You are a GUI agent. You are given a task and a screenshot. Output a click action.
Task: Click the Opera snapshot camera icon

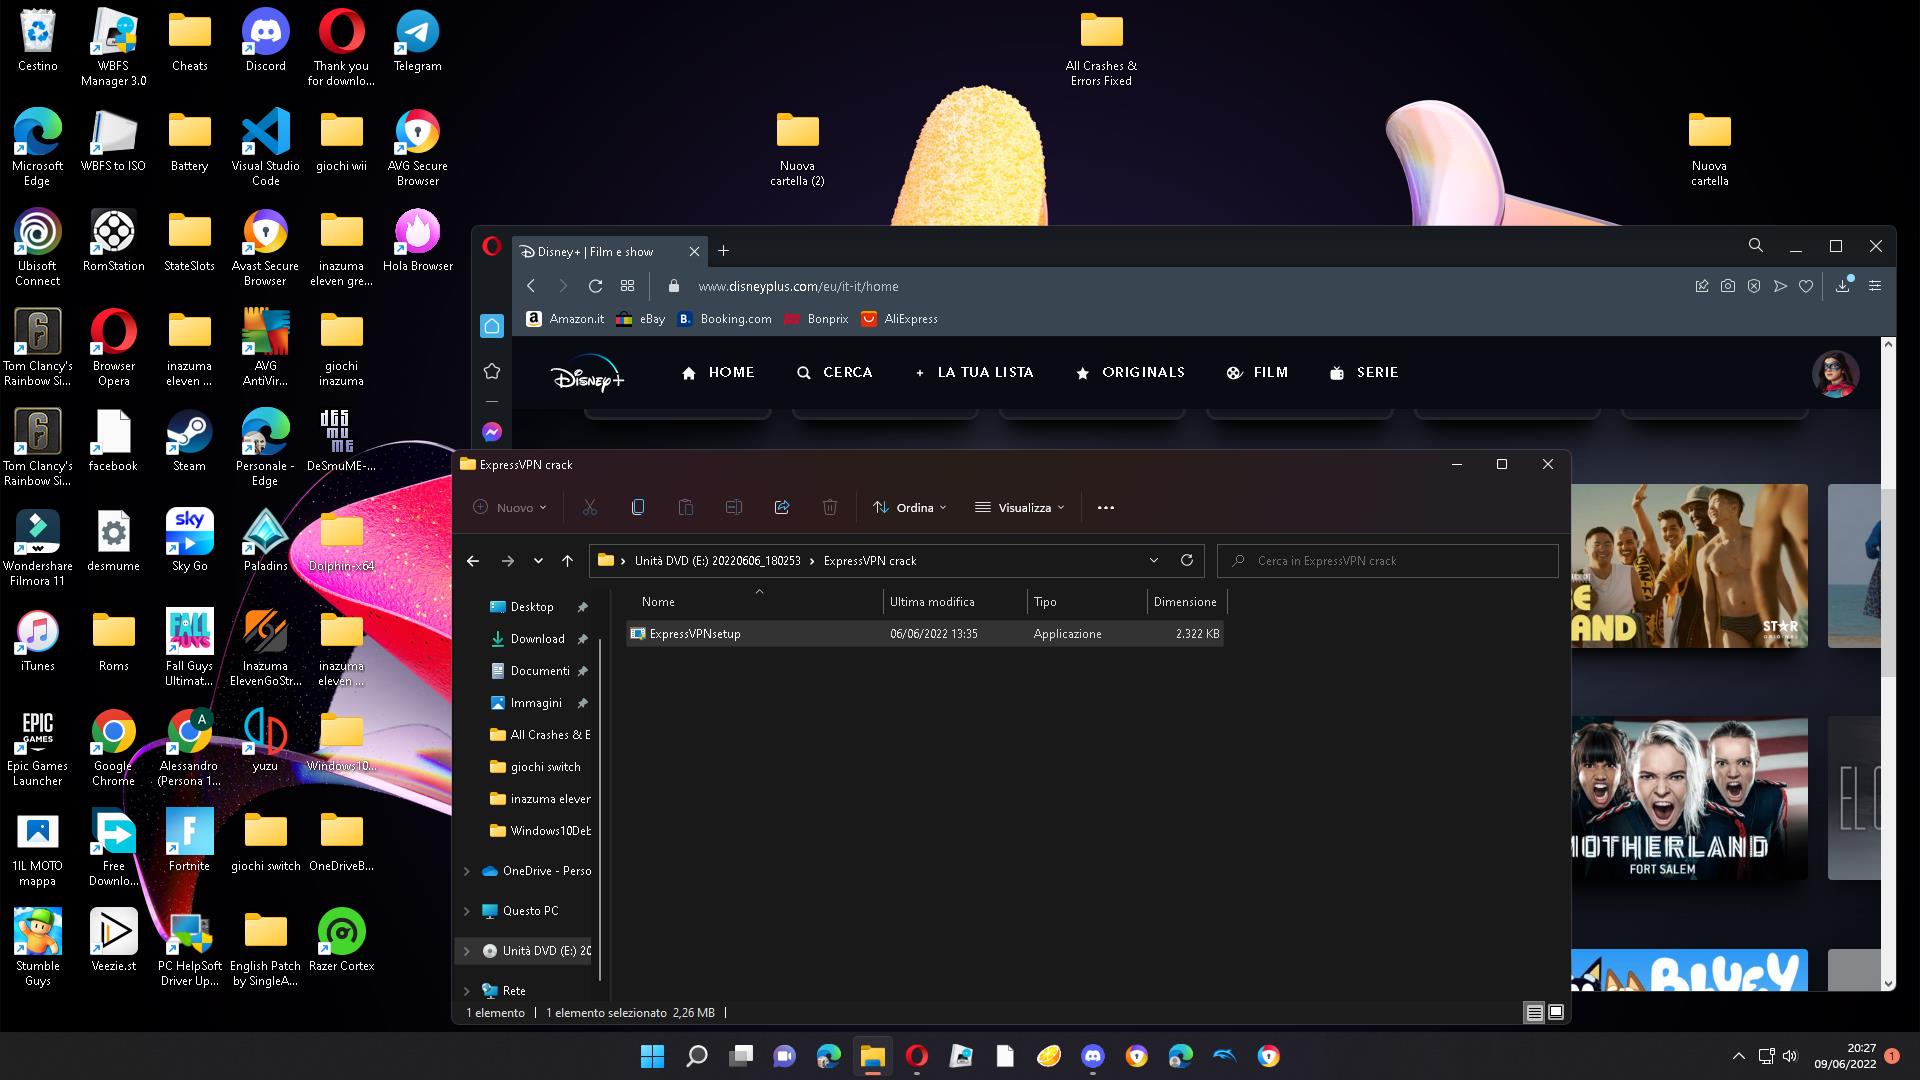[1728, 286]
